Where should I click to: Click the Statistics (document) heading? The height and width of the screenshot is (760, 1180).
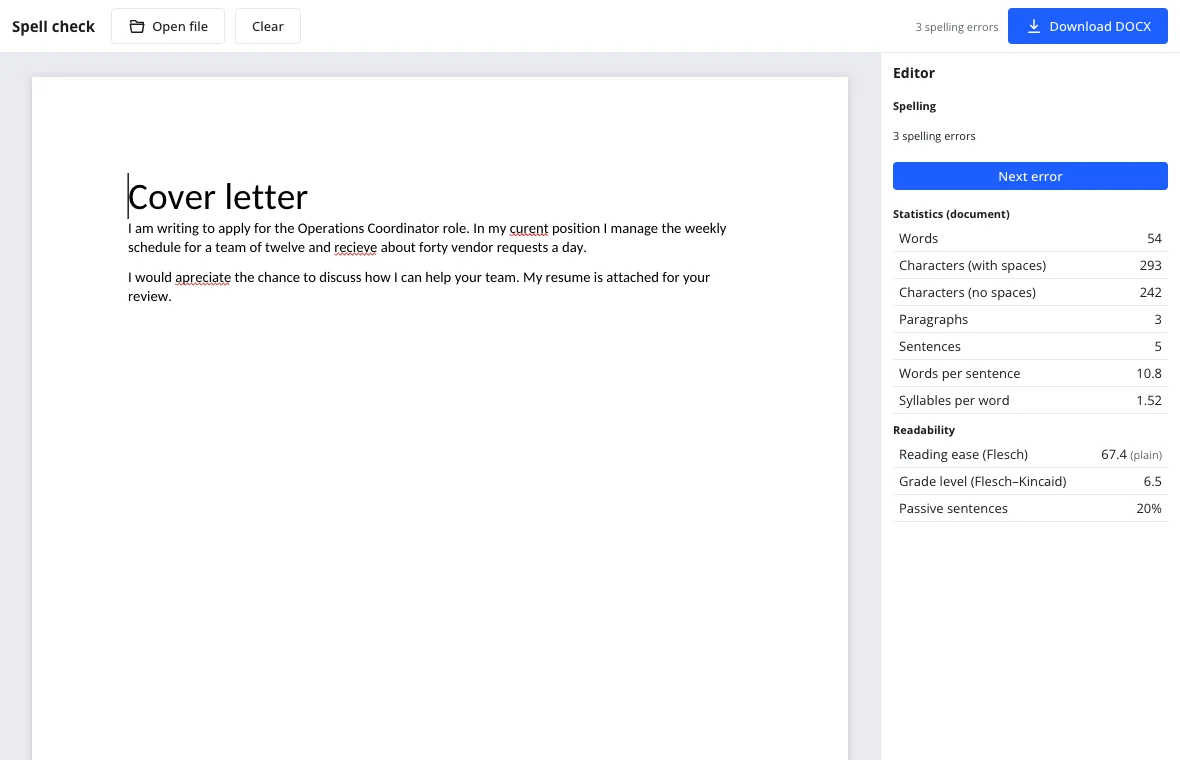(x=950, y=214)
